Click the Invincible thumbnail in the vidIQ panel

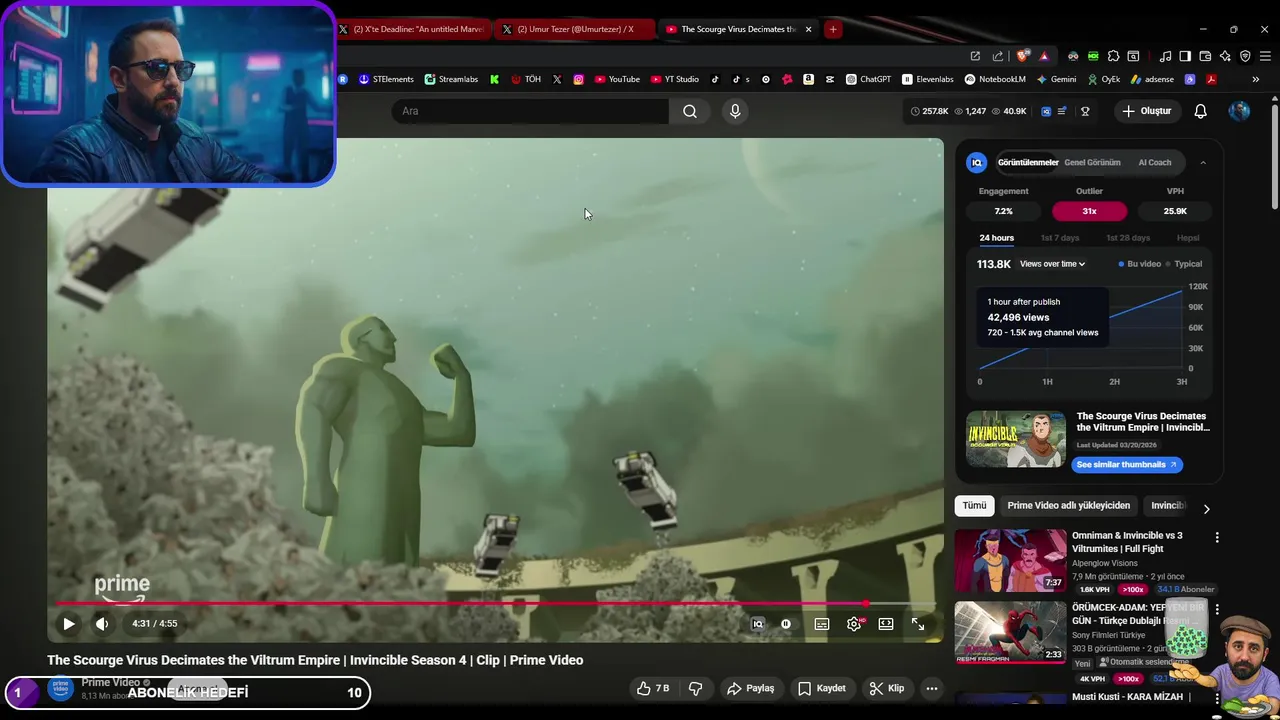1016,439
